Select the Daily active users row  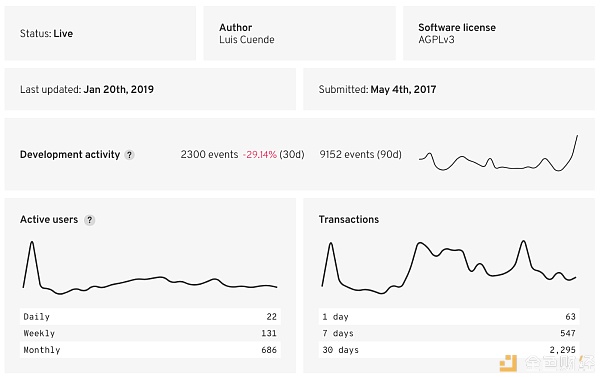tap(150, 317)
